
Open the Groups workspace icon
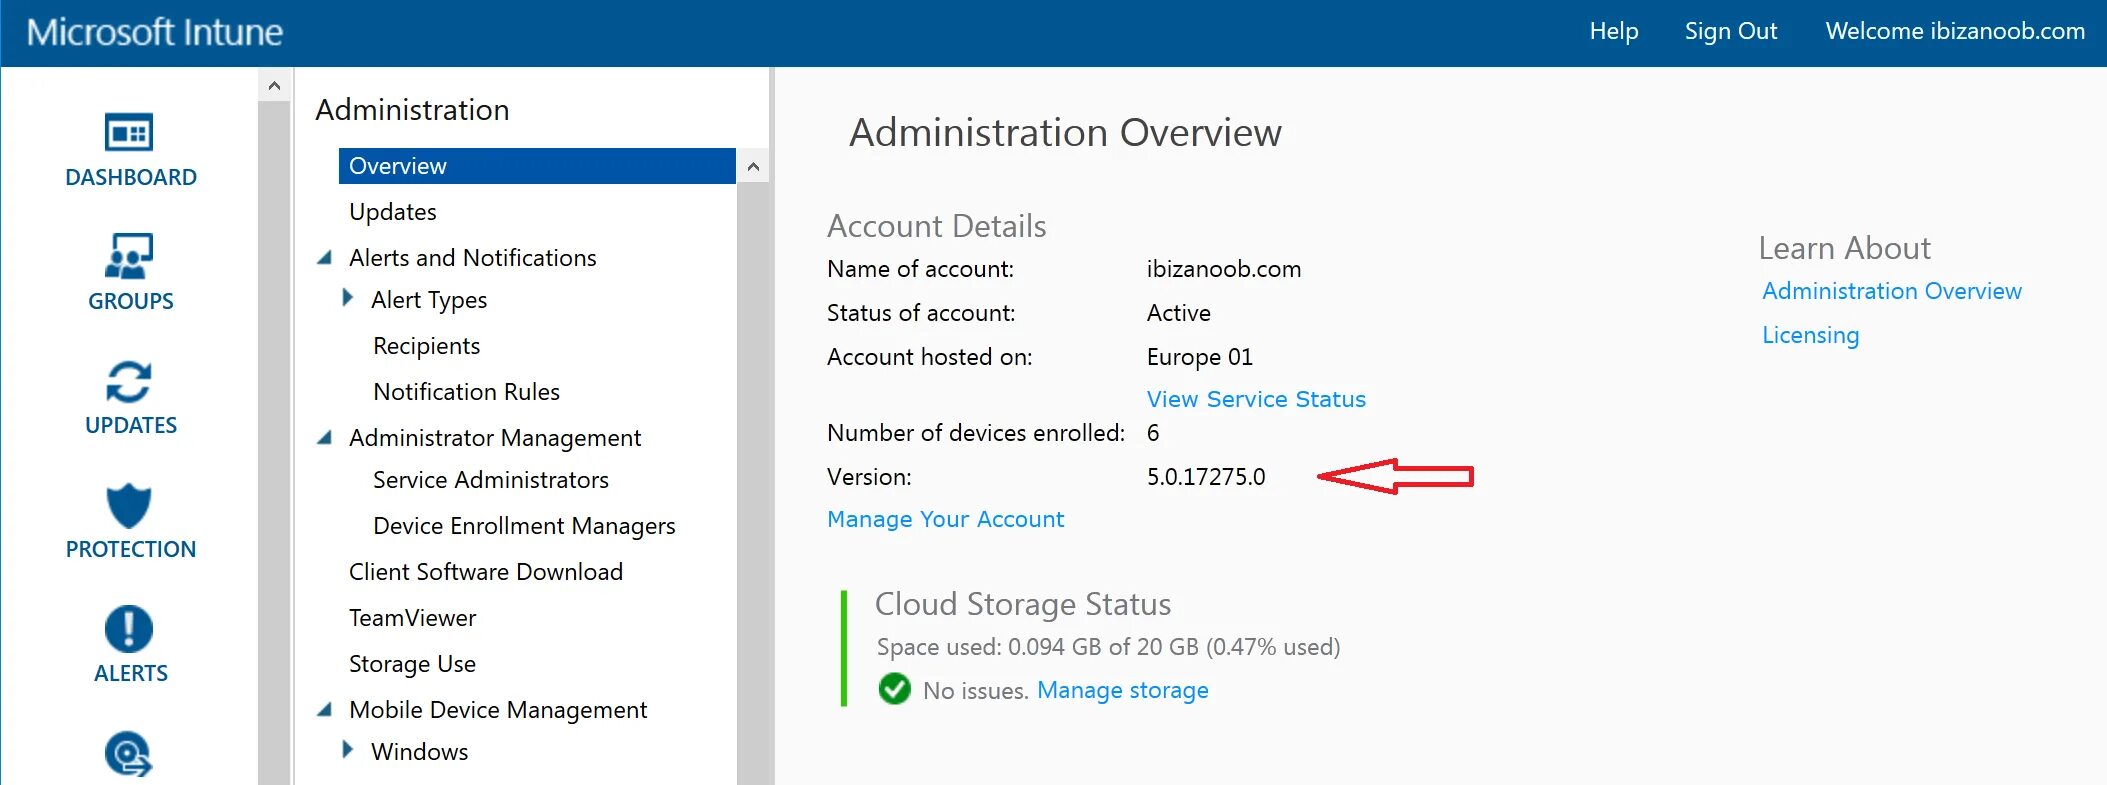point(129,257)
